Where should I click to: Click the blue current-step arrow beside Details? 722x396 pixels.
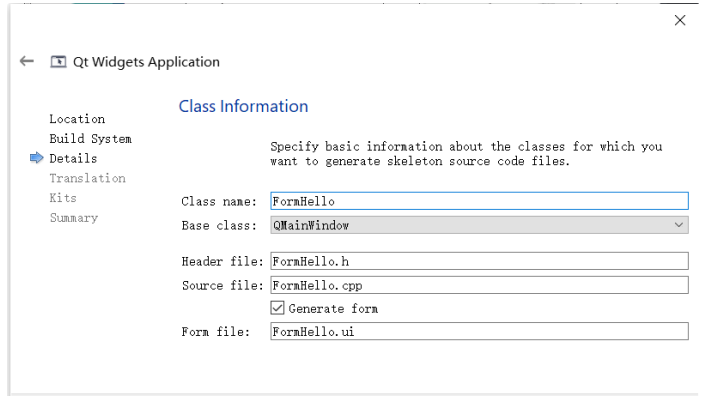pos(36,158)
